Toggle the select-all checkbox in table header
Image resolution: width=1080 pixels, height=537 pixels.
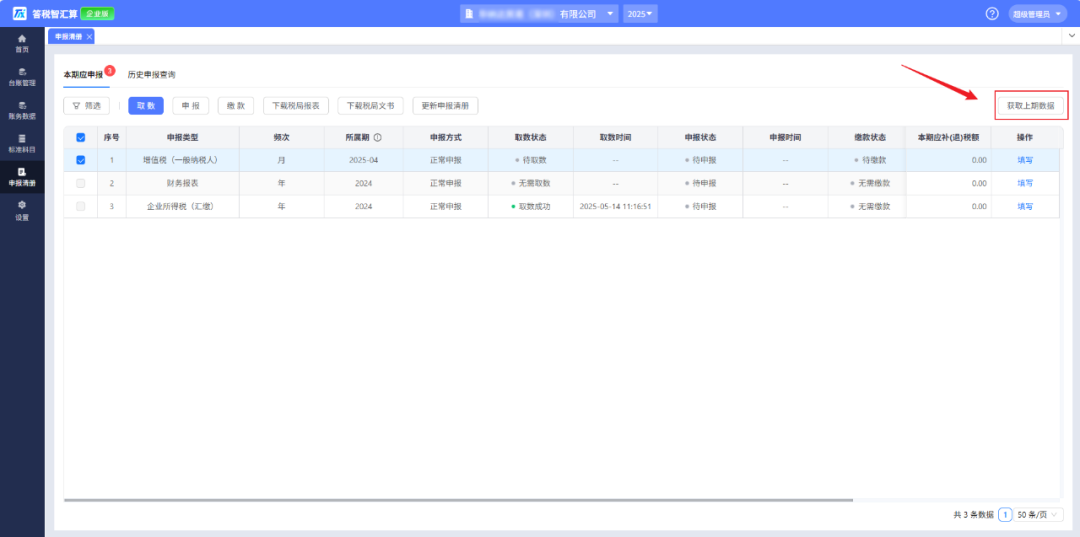[80, 137]
